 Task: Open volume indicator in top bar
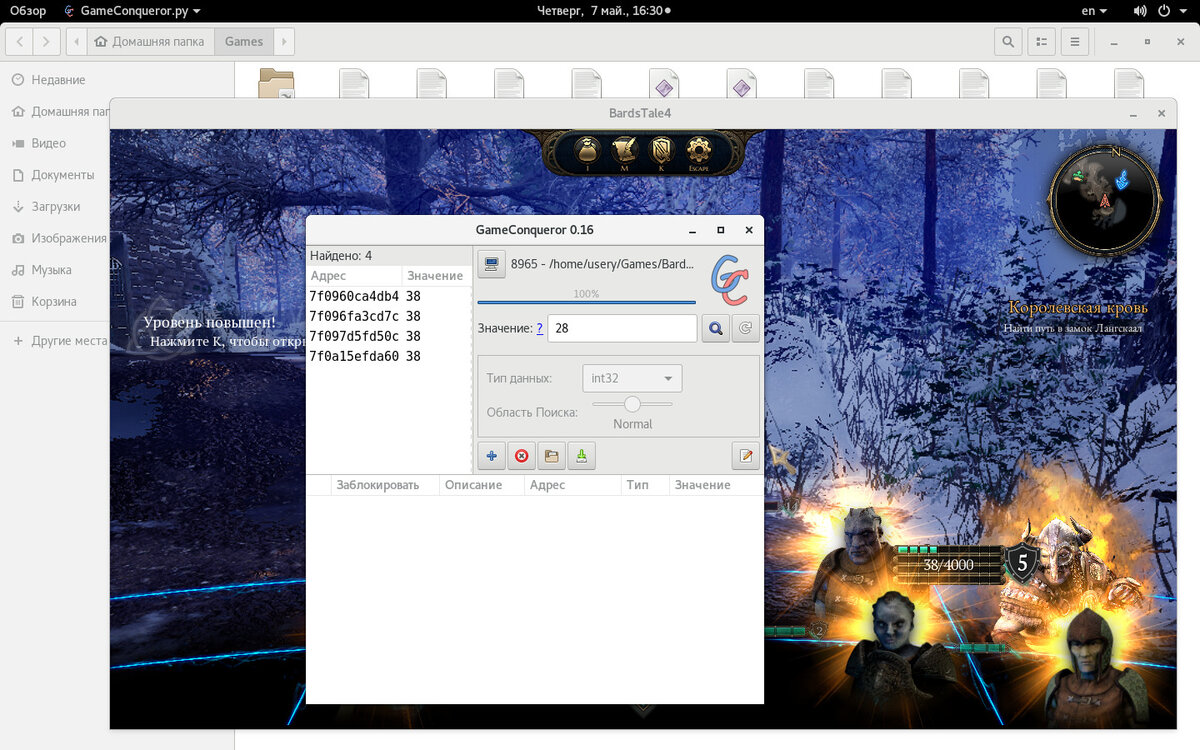coord(1141,11)
